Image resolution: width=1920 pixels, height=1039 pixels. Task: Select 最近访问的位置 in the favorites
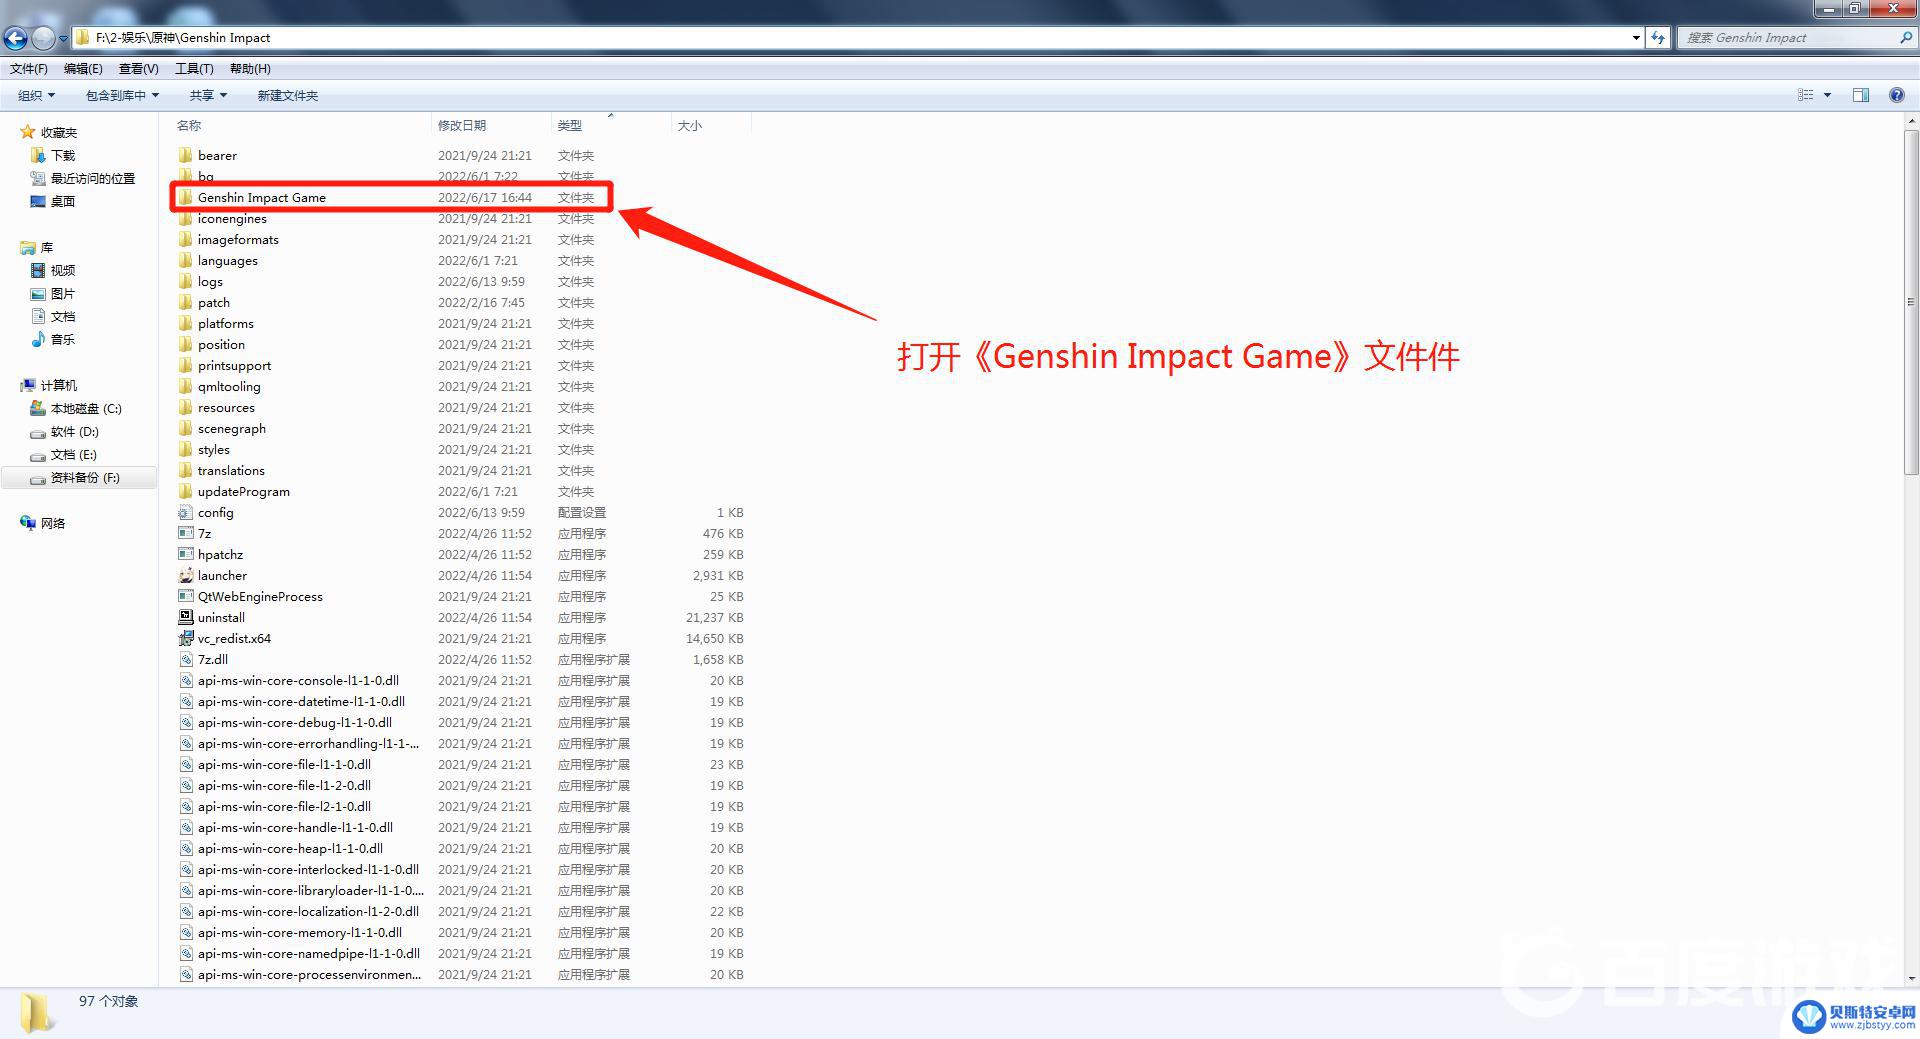83,179
